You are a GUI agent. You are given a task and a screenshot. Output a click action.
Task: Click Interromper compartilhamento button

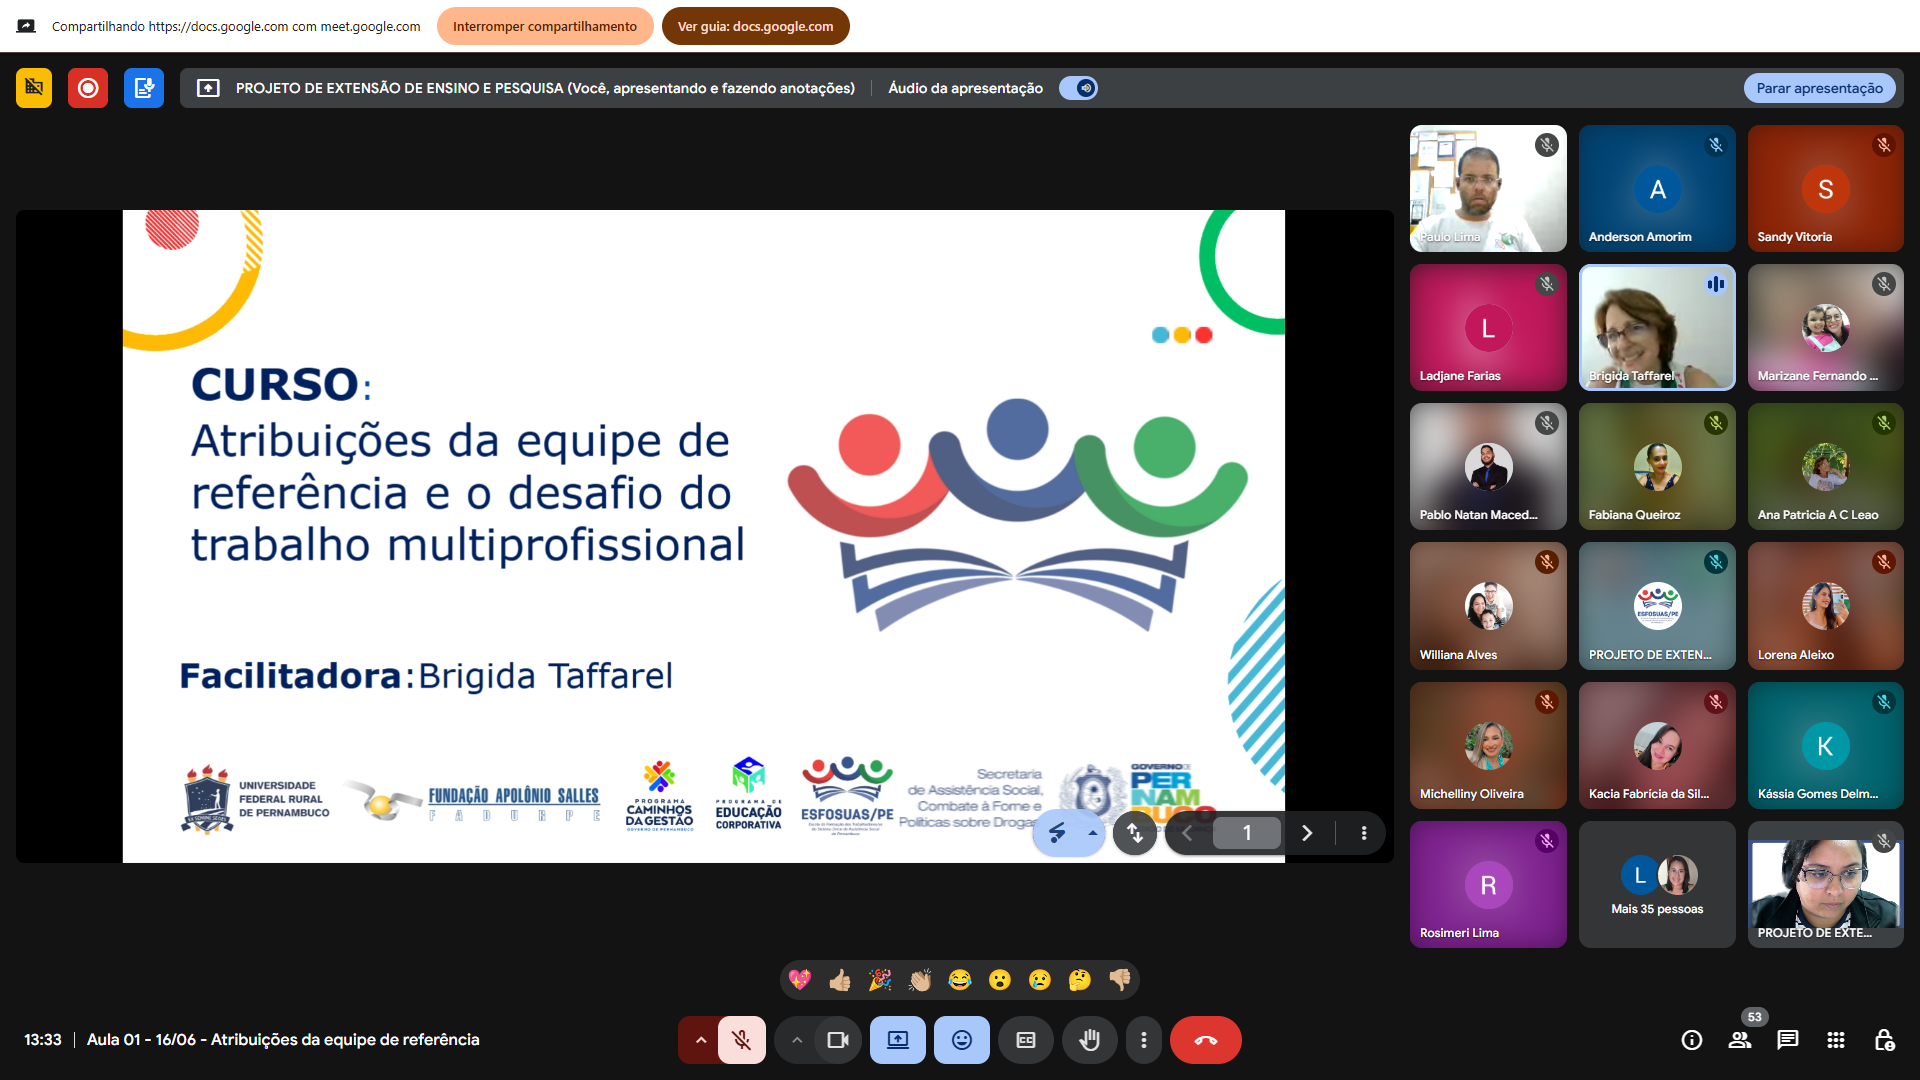[544, 26]
